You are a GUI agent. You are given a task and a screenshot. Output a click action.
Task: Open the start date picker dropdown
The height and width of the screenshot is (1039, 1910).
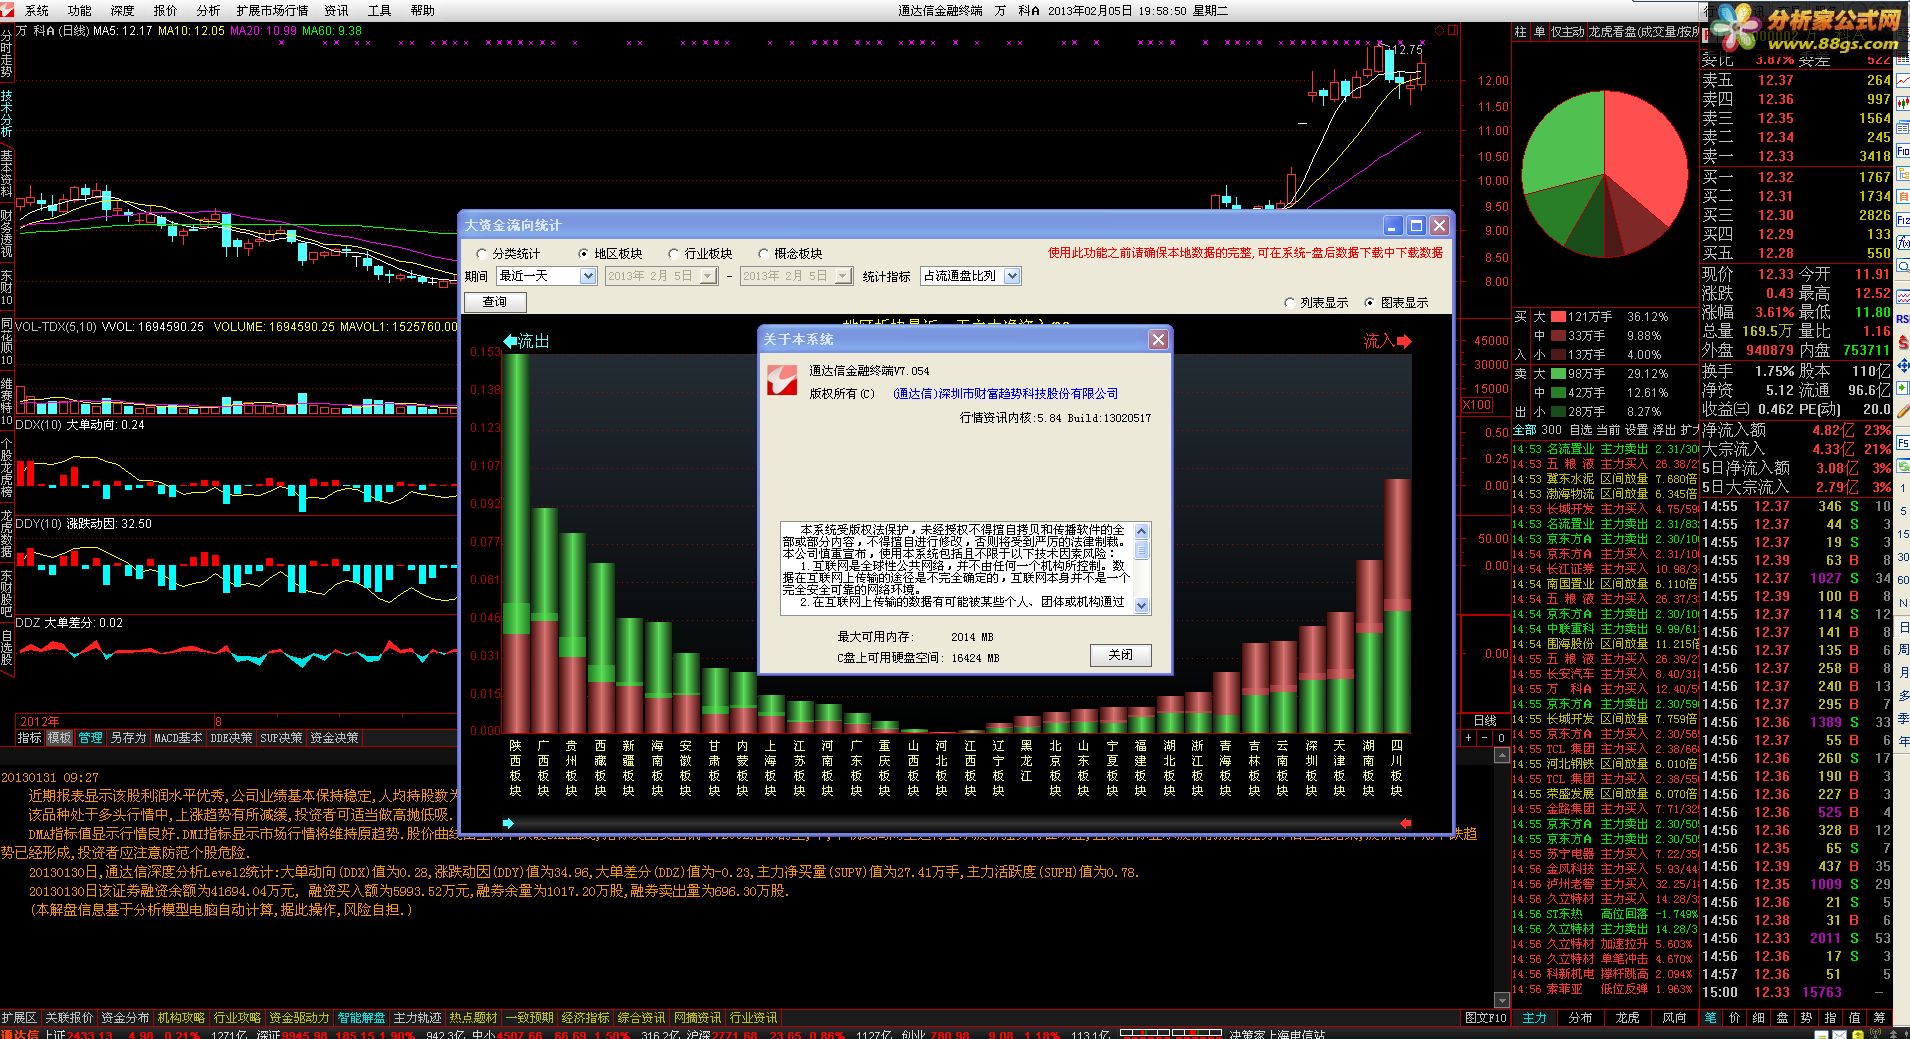708,276
